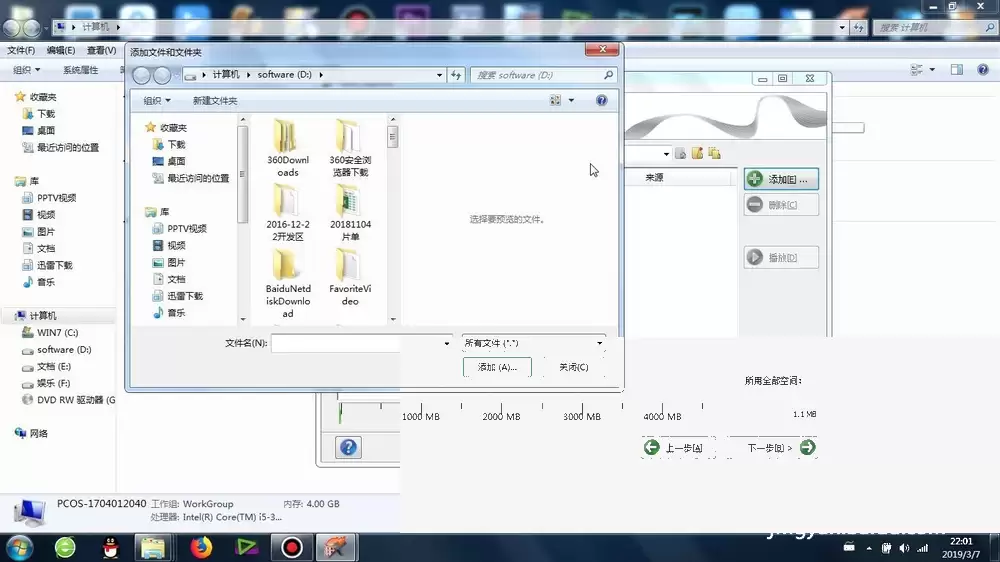The width and height of the screenshot is (1000, 562).
Task: Open the FavoriteVideo folder
Action: tap(350, 277)
